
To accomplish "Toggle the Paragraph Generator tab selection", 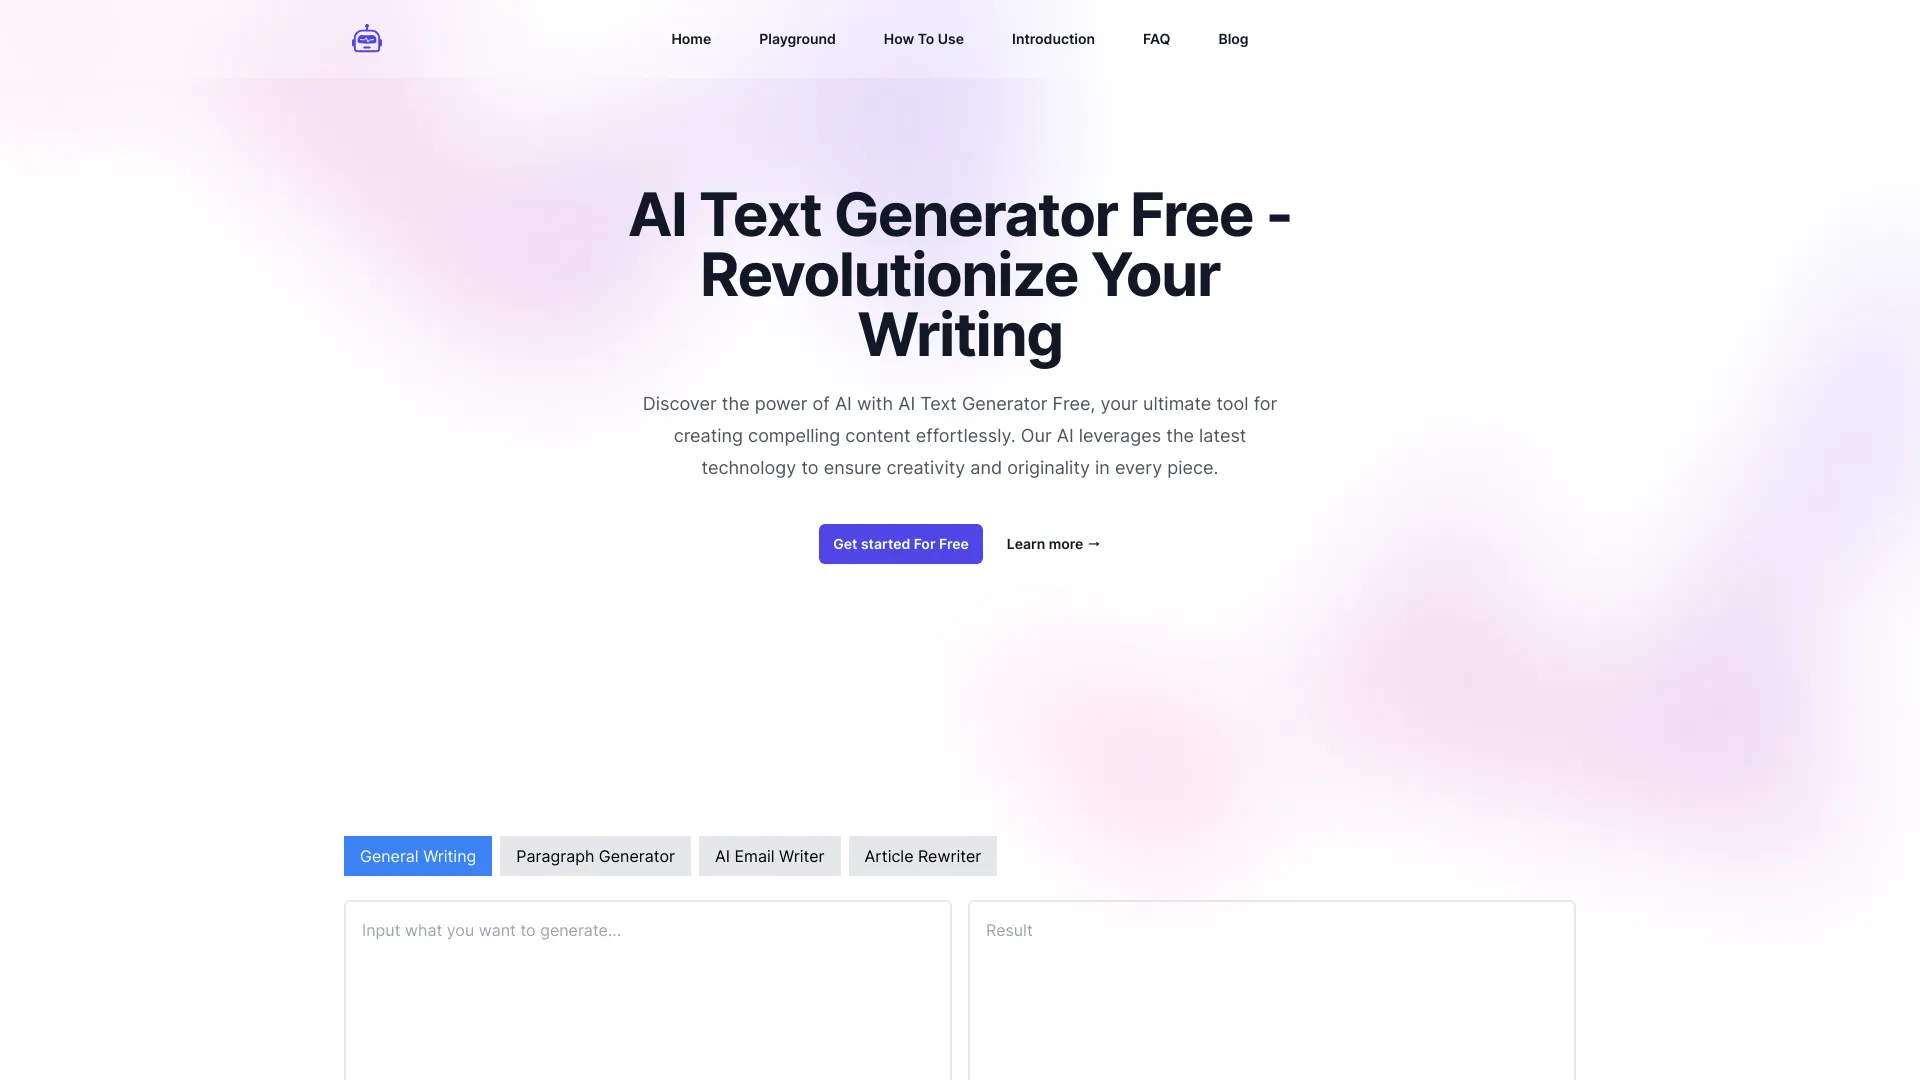I will pyautogui.click(x=595, y=855).
